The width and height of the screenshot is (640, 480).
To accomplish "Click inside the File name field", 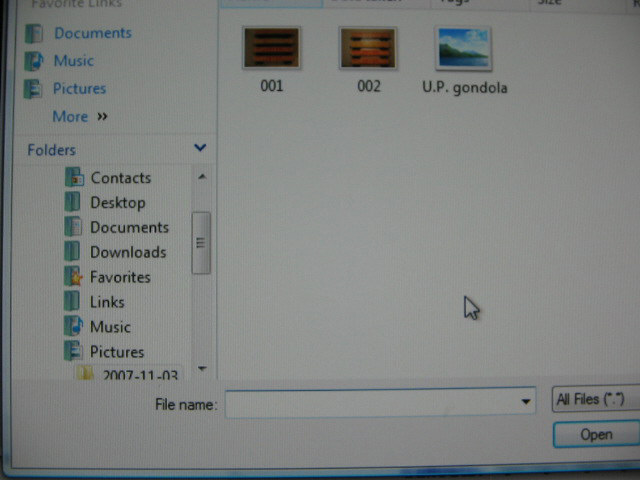I will [370, 404].
